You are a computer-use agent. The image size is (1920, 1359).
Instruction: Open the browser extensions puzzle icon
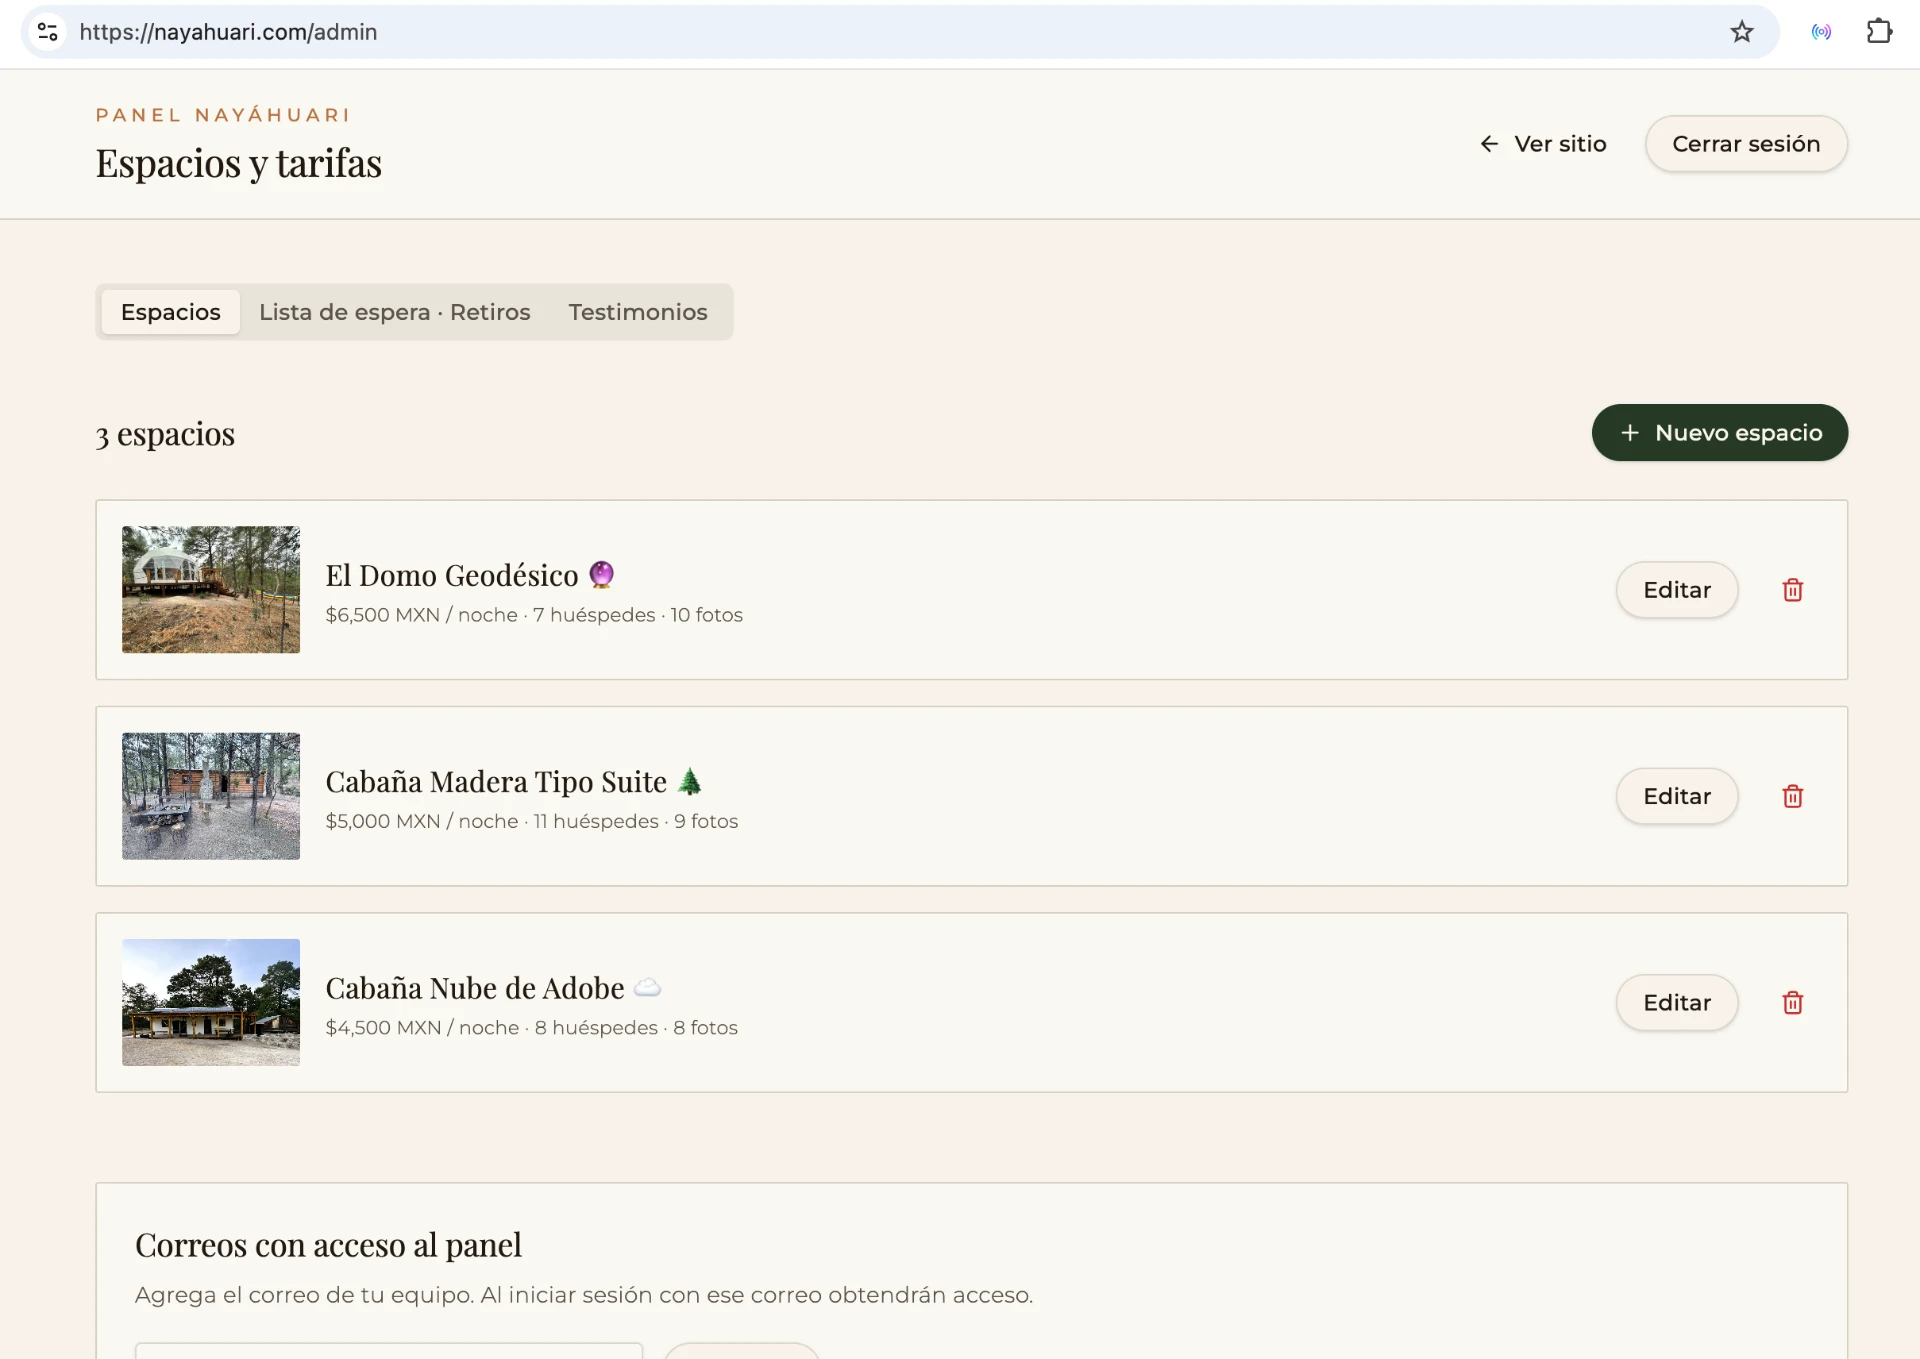[x=1879, y=32]
